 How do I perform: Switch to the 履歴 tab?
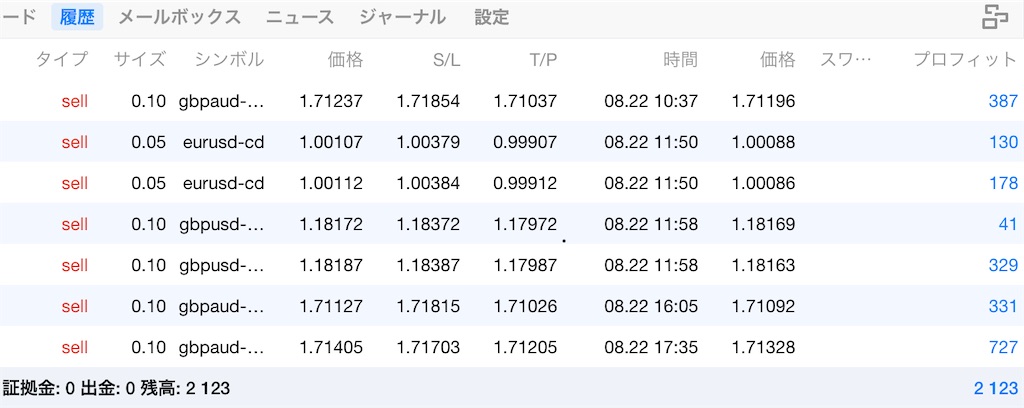coord(77,17)
